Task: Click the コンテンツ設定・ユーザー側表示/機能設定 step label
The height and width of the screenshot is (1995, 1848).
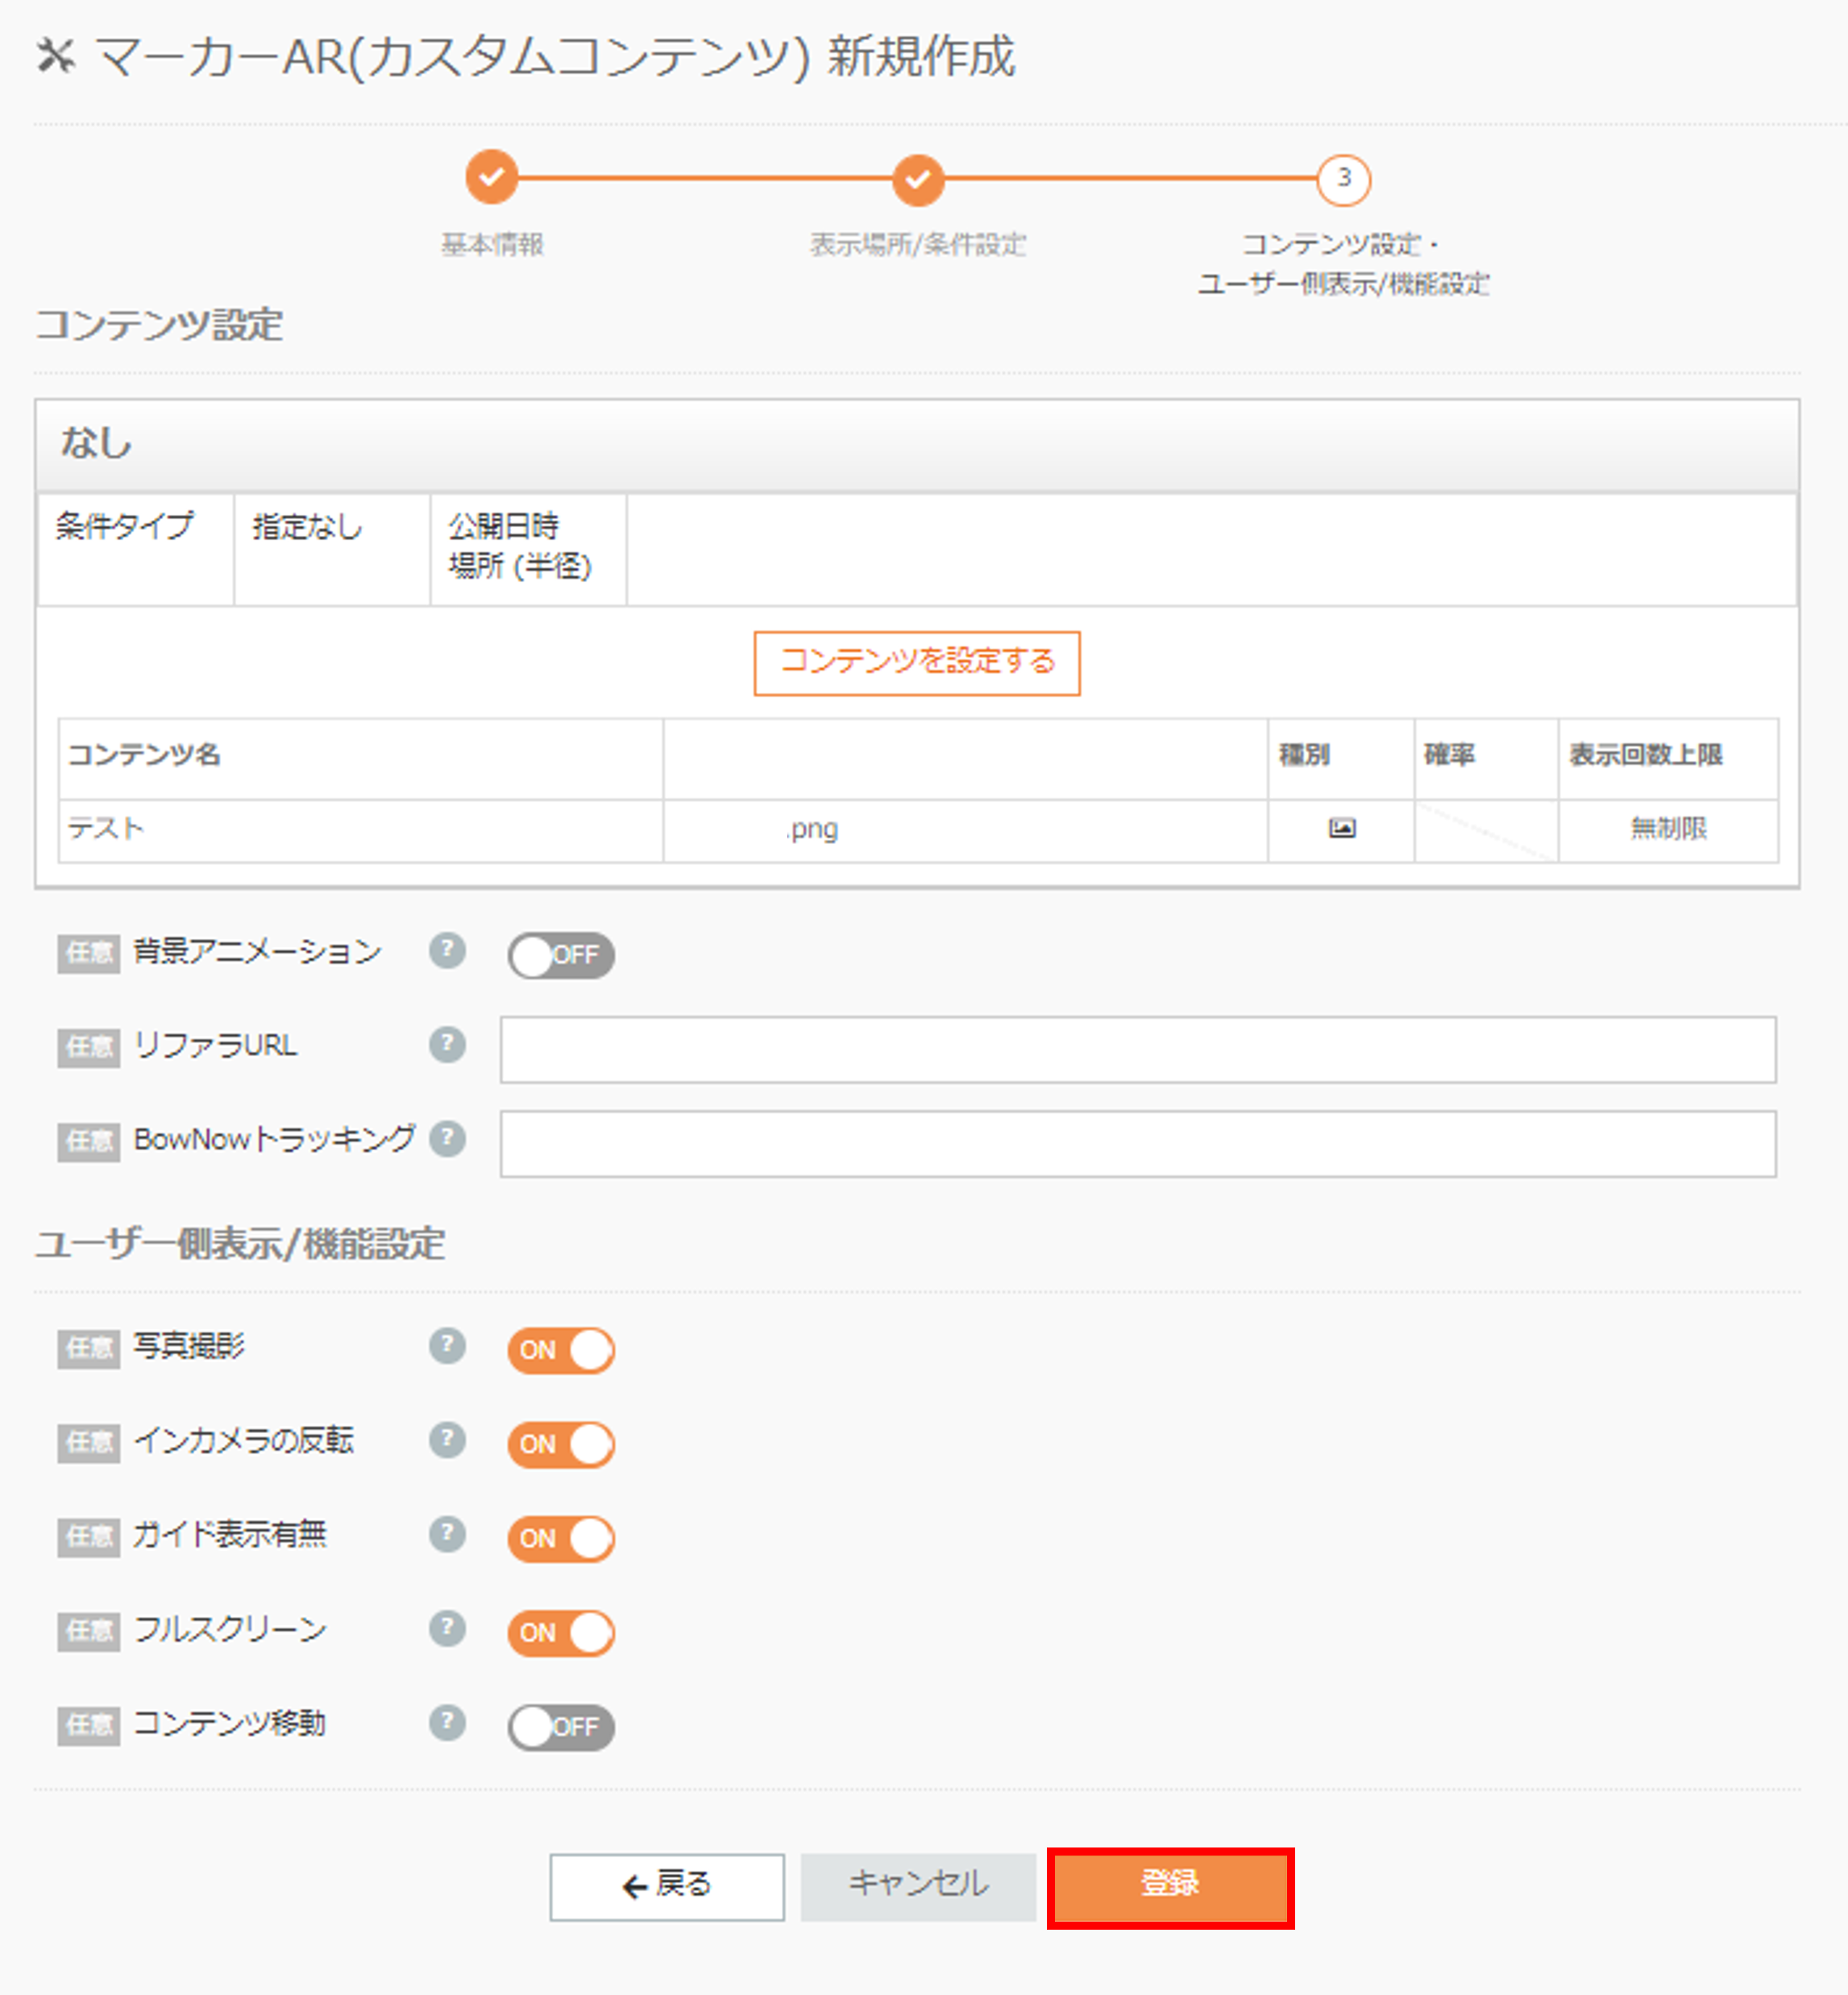Action: click(x=1343, y=264)
